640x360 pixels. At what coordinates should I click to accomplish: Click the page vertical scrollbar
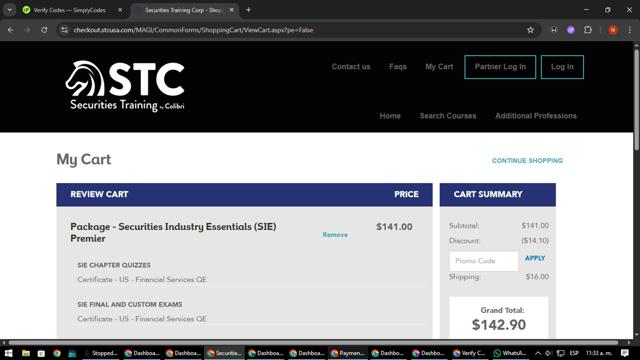coord(636,100)
